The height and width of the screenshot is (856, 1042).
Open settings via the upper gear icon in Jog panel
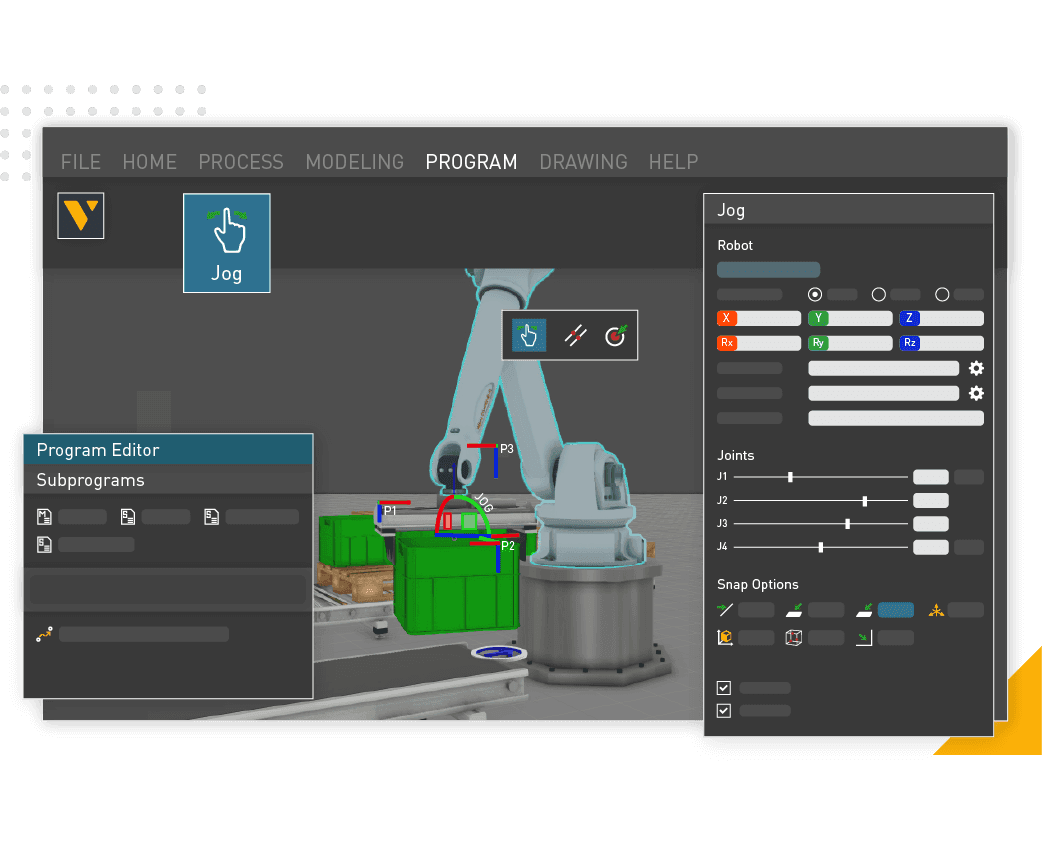pos(976,368)
